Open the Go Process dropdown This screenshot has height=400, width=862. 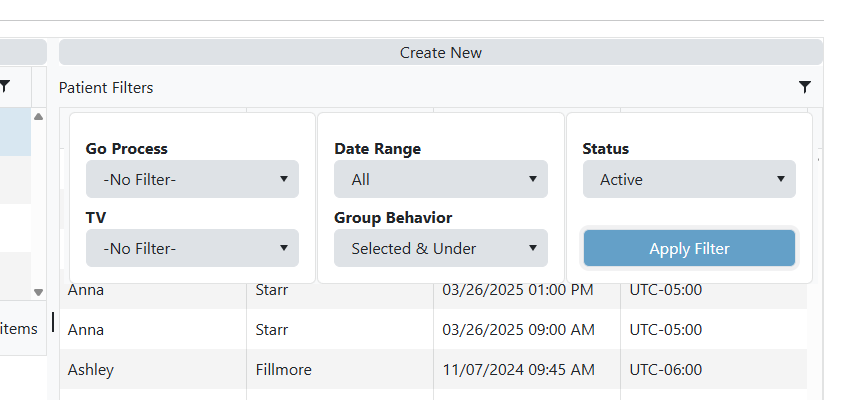(x=192, y=180)
